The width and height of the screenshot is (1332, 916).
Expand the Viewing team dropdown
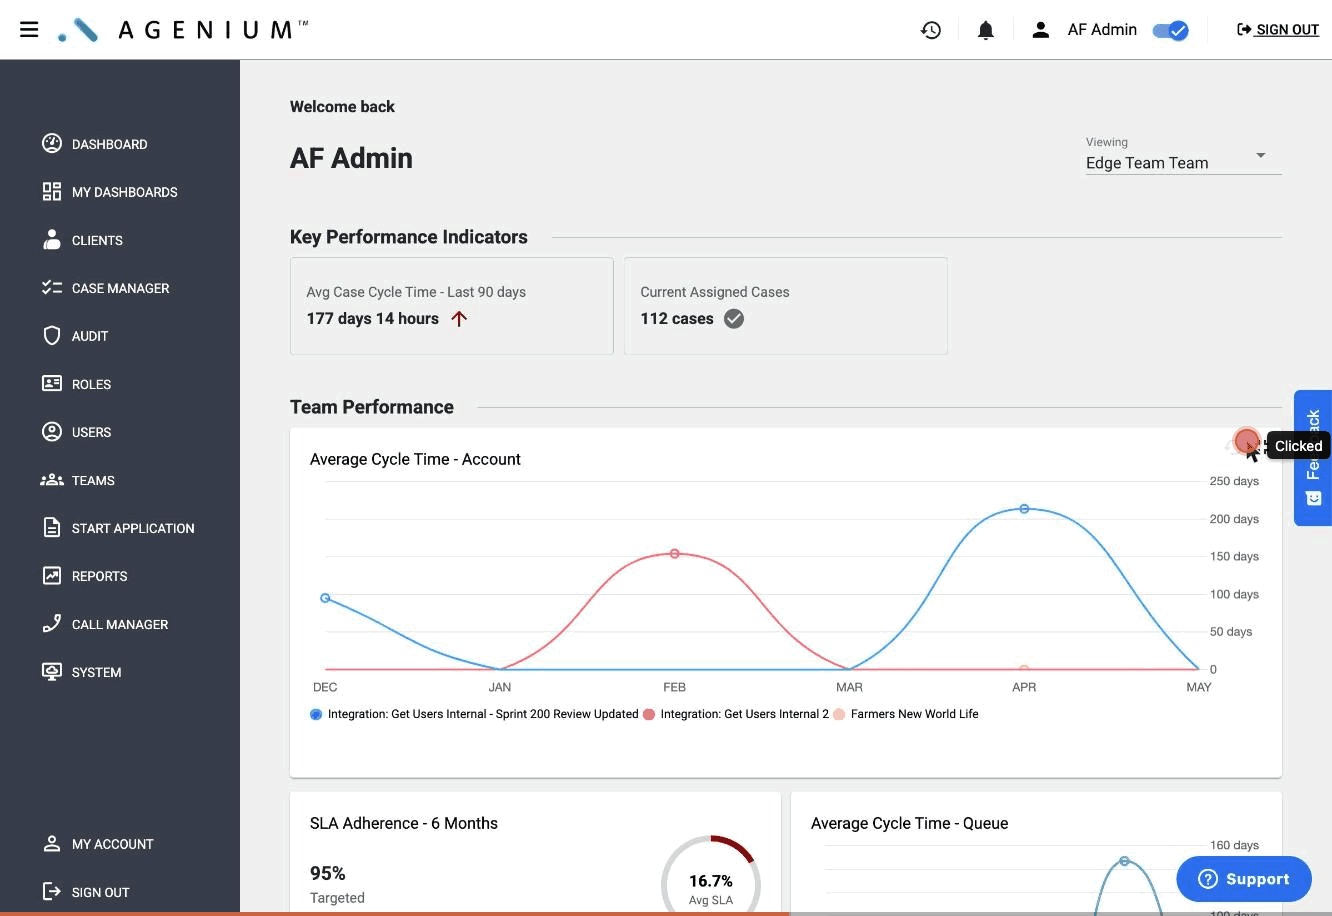(1184, 156)
